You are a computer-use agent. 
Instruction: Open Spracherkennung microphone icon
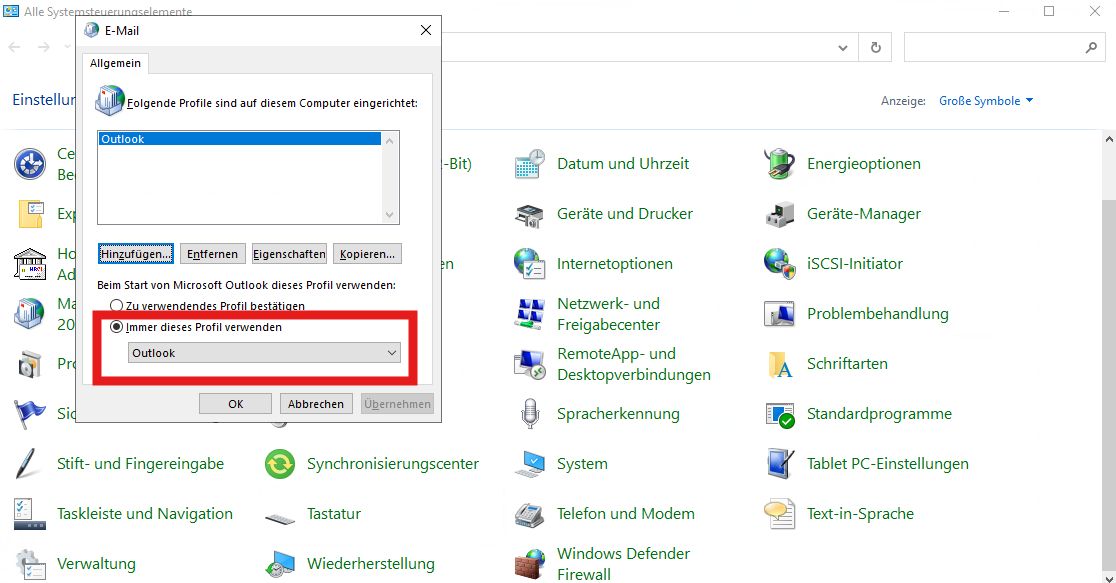[530, 414]
